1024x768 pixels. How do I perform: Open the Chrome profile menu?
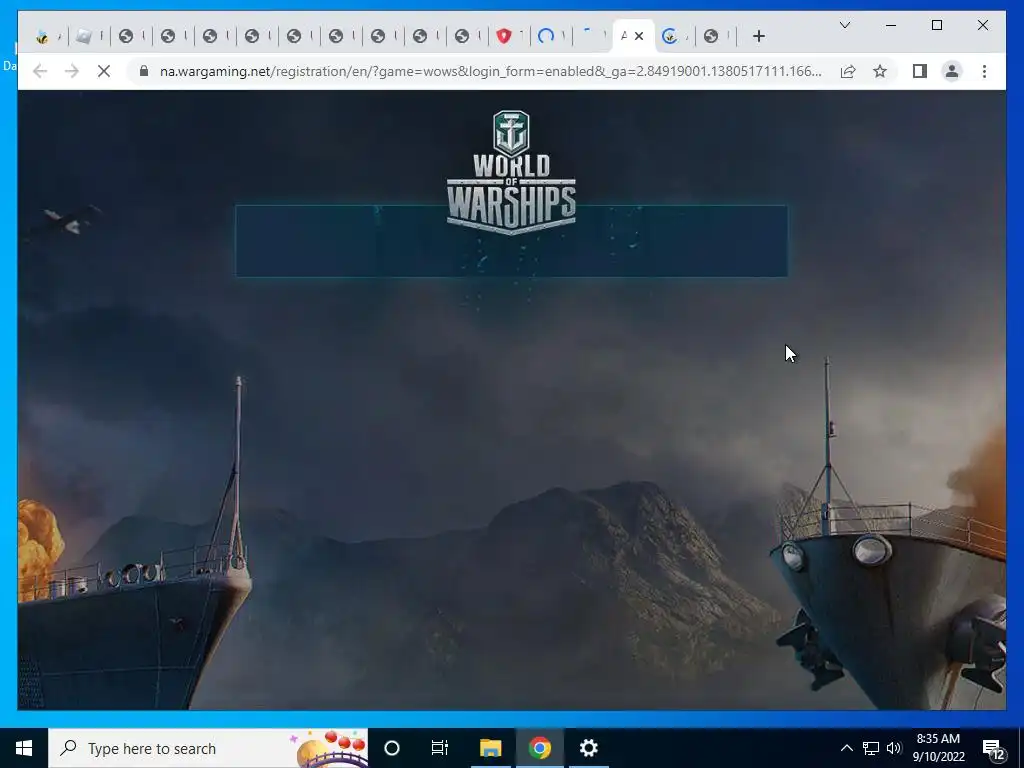tap(952, 71)
